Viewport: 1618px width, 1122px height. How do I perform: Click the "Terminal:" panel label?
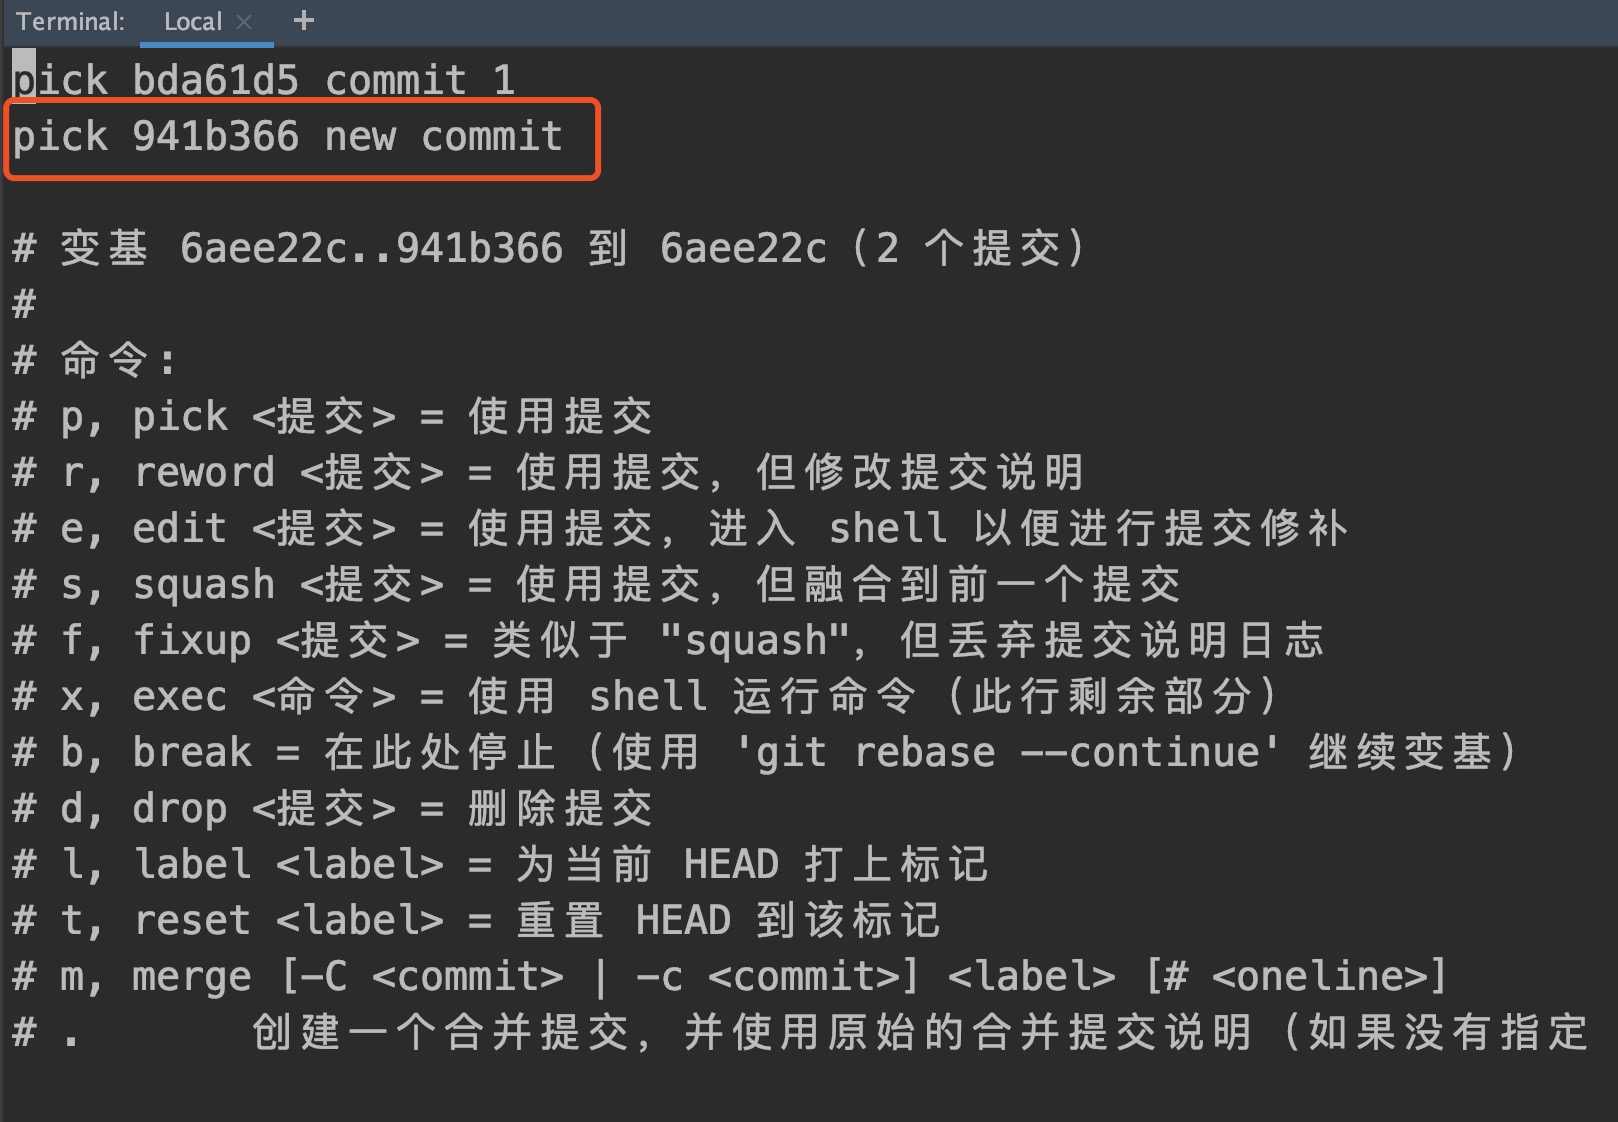pos(70,21)
